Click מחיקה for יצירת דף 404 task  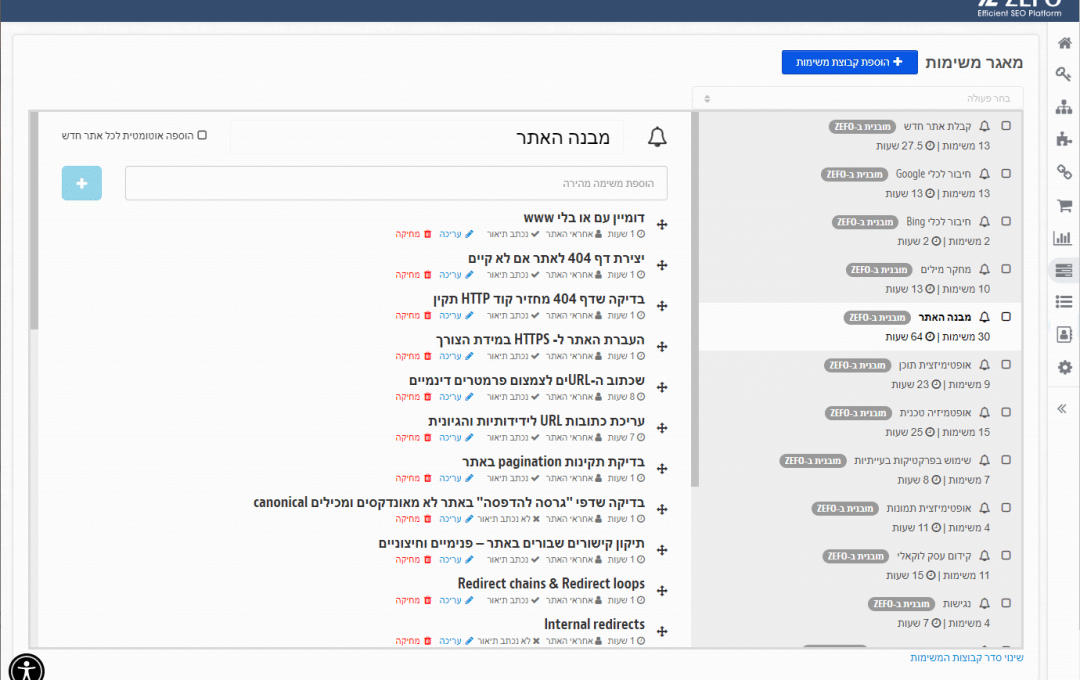413,274
